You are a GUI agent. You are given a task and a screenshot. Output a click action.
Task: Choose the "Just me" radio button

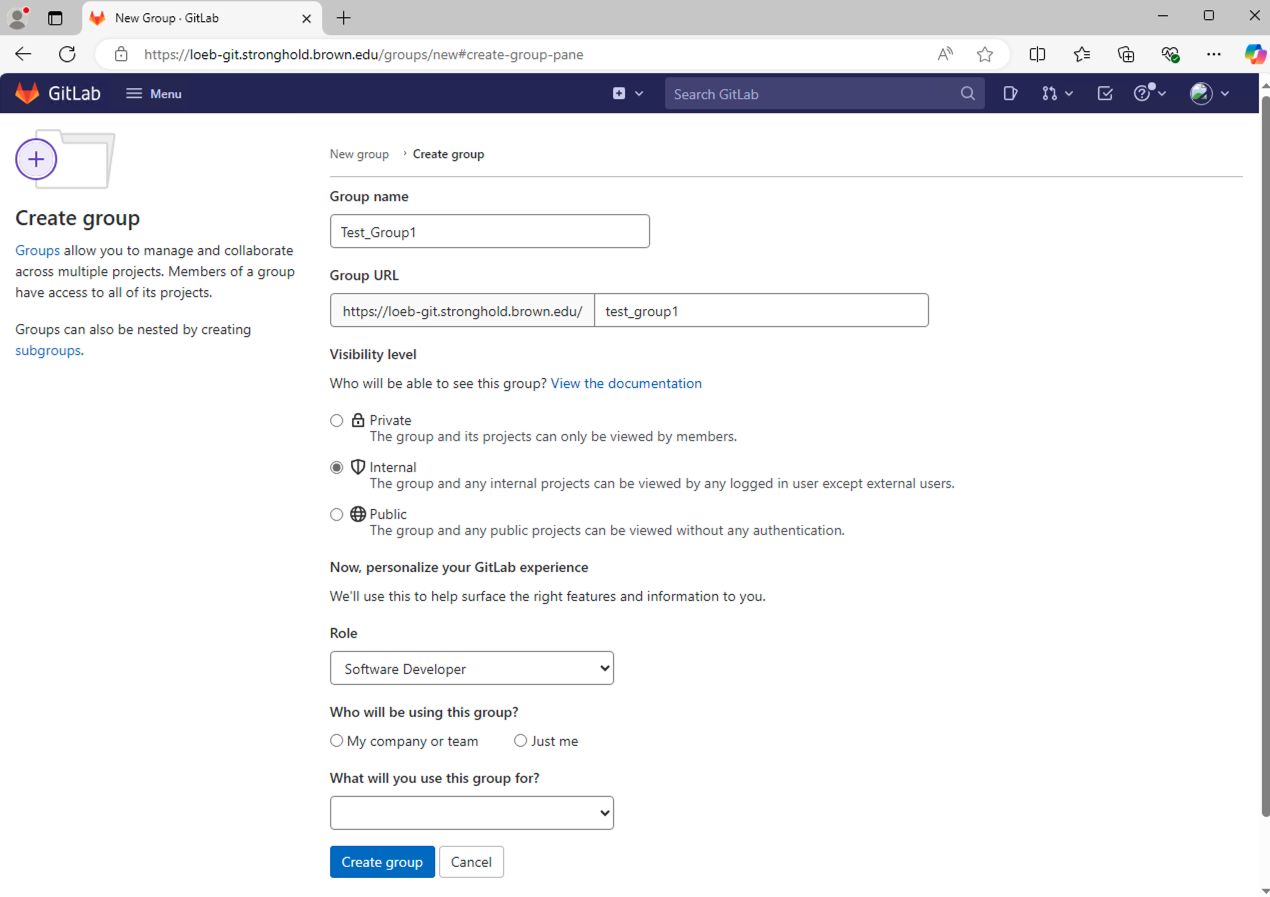coord(520,741)
